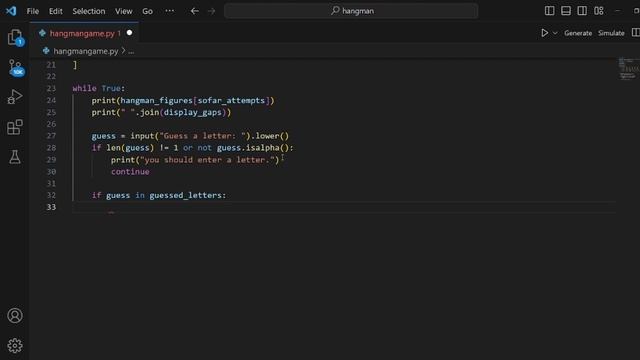Click hangmangame.py in the breadcrumb
640x360 pixels.
click(x=85, y=51)
